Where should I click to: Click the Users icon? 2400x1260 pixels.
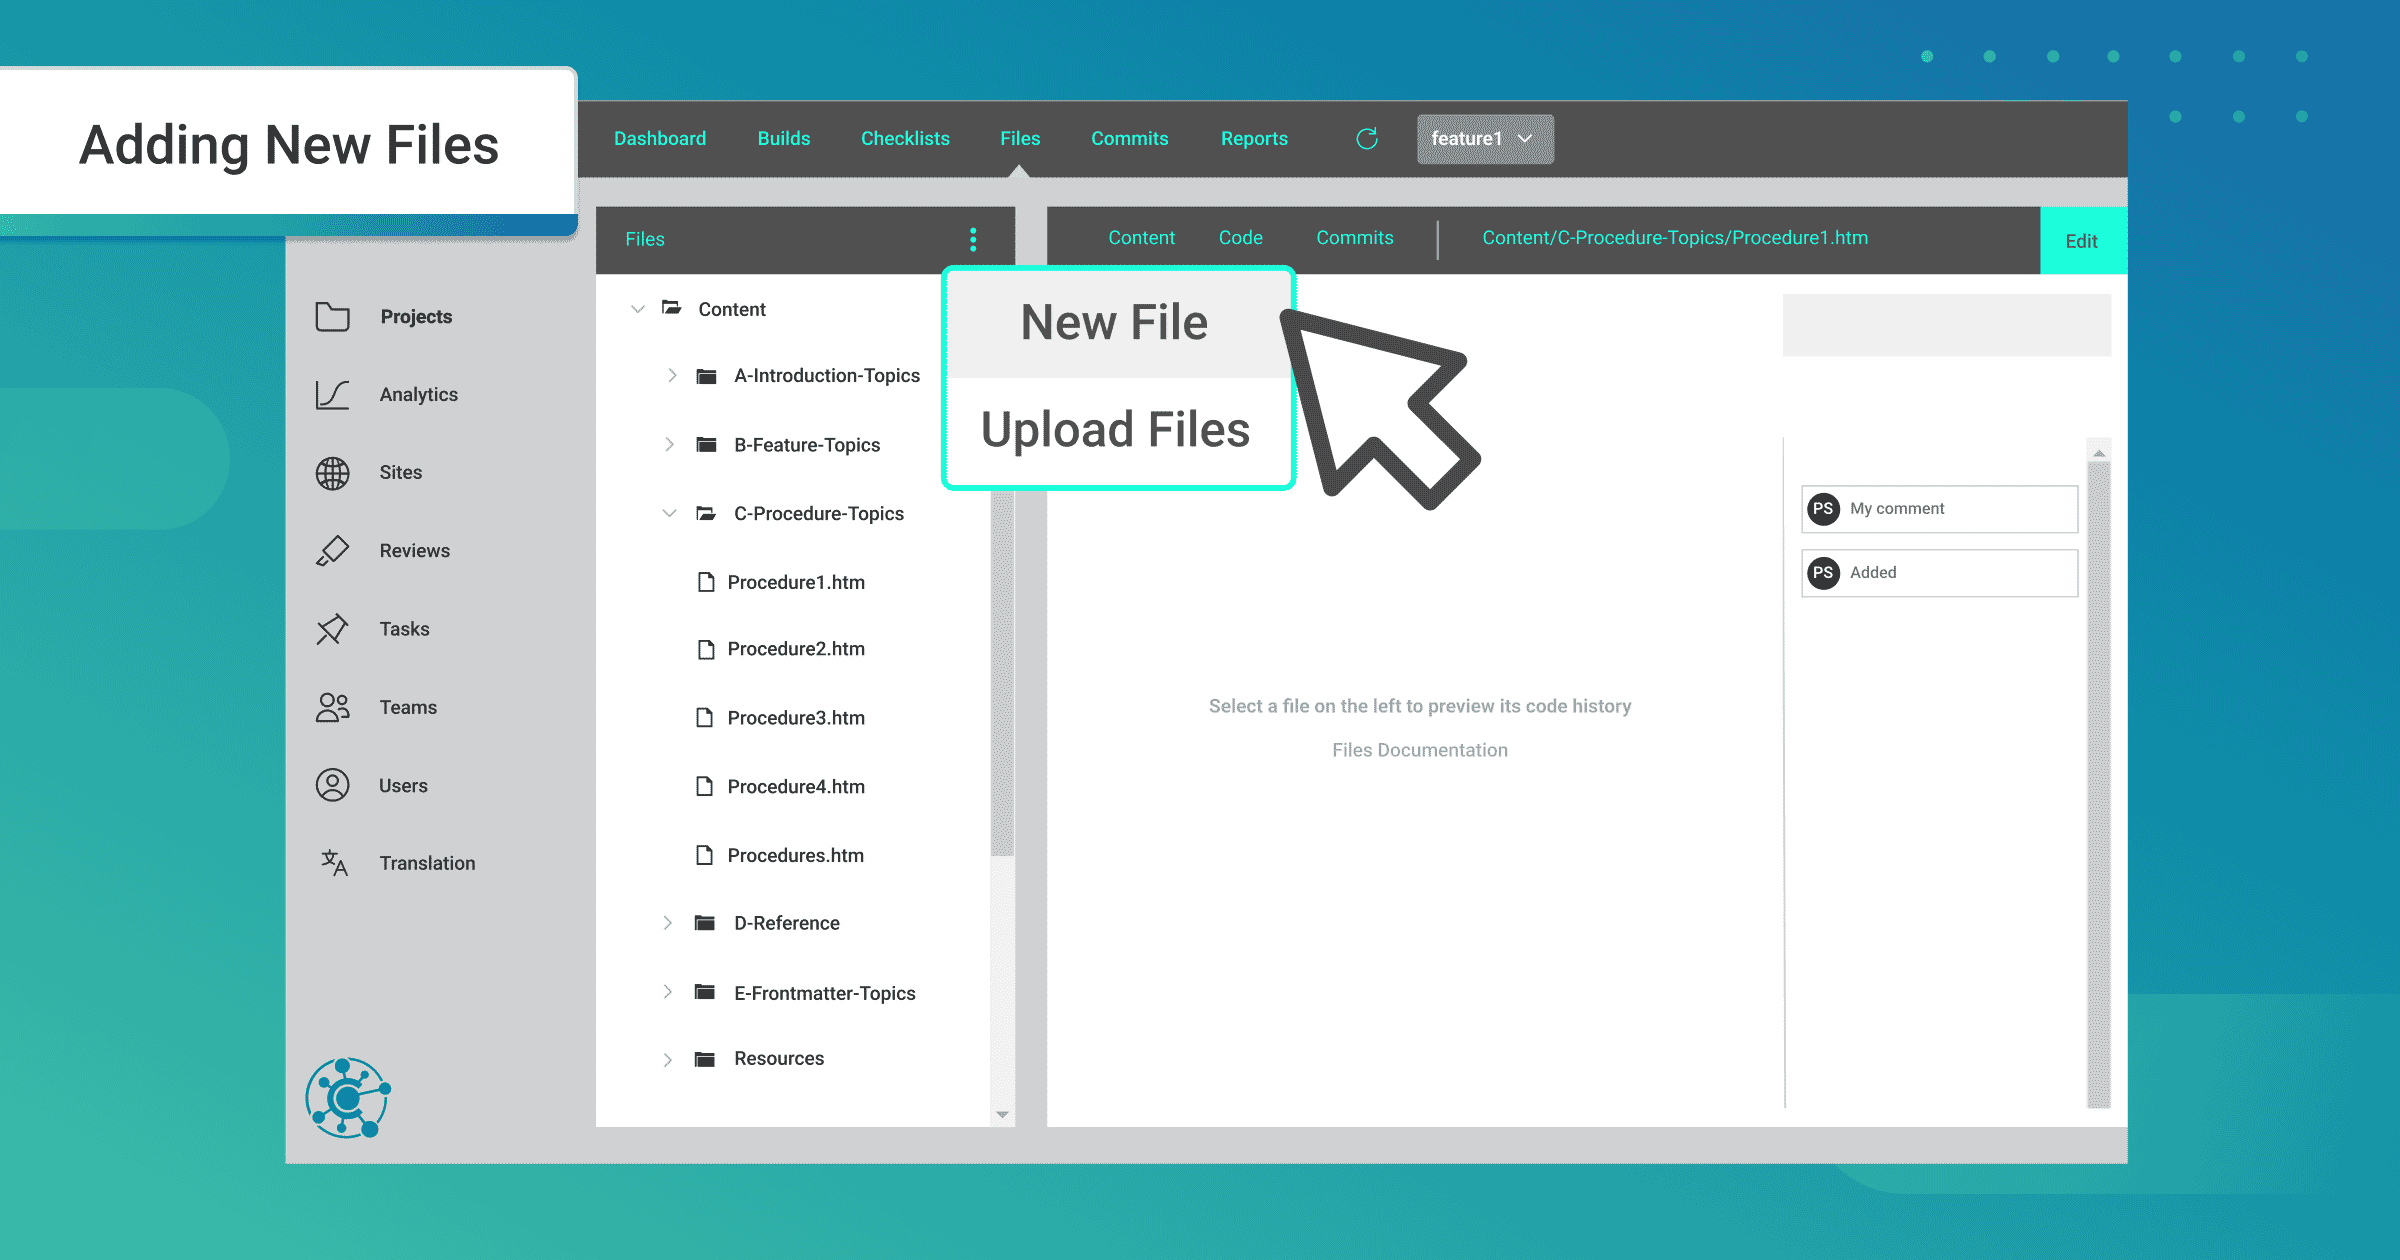(x=333, y=785)
